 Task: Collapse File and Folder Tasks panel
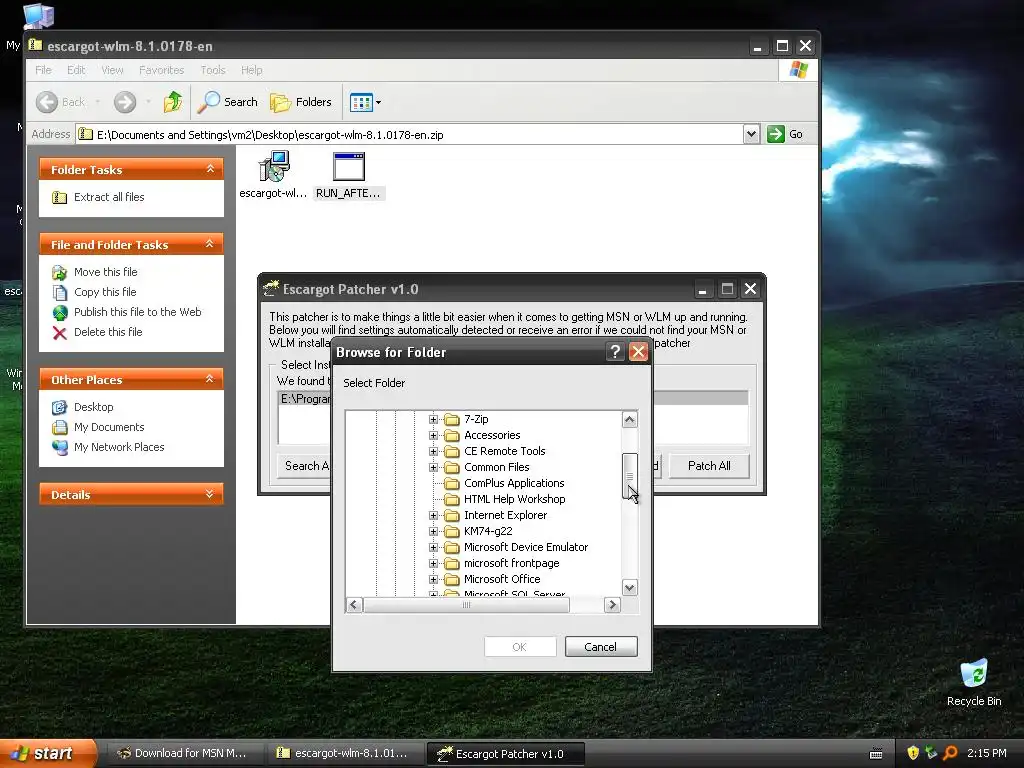[x=210, y=244]
